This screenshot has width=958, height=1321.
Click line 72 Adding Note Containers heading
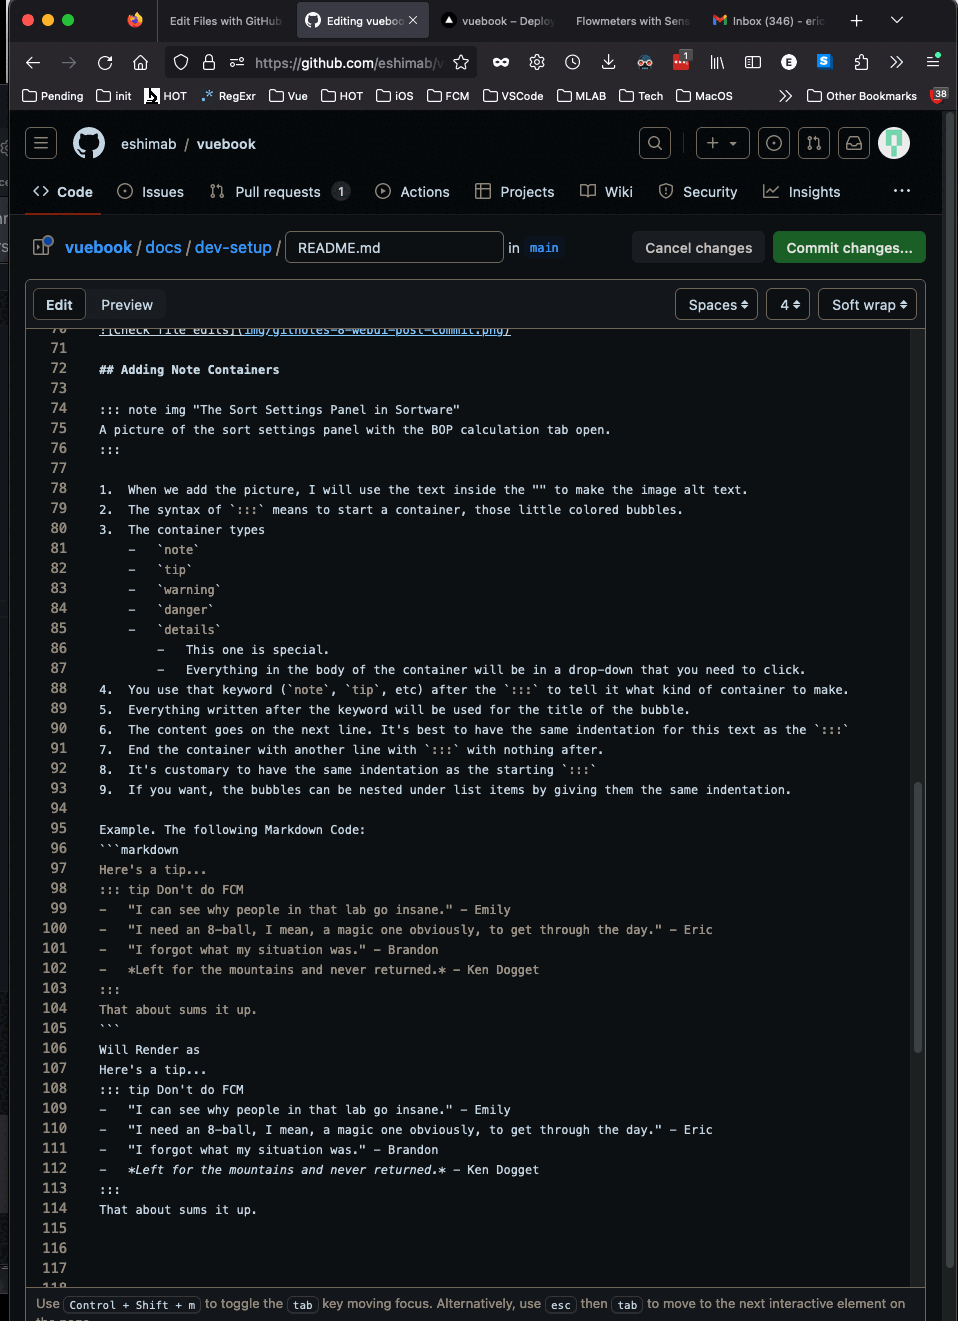pos(189,370)
